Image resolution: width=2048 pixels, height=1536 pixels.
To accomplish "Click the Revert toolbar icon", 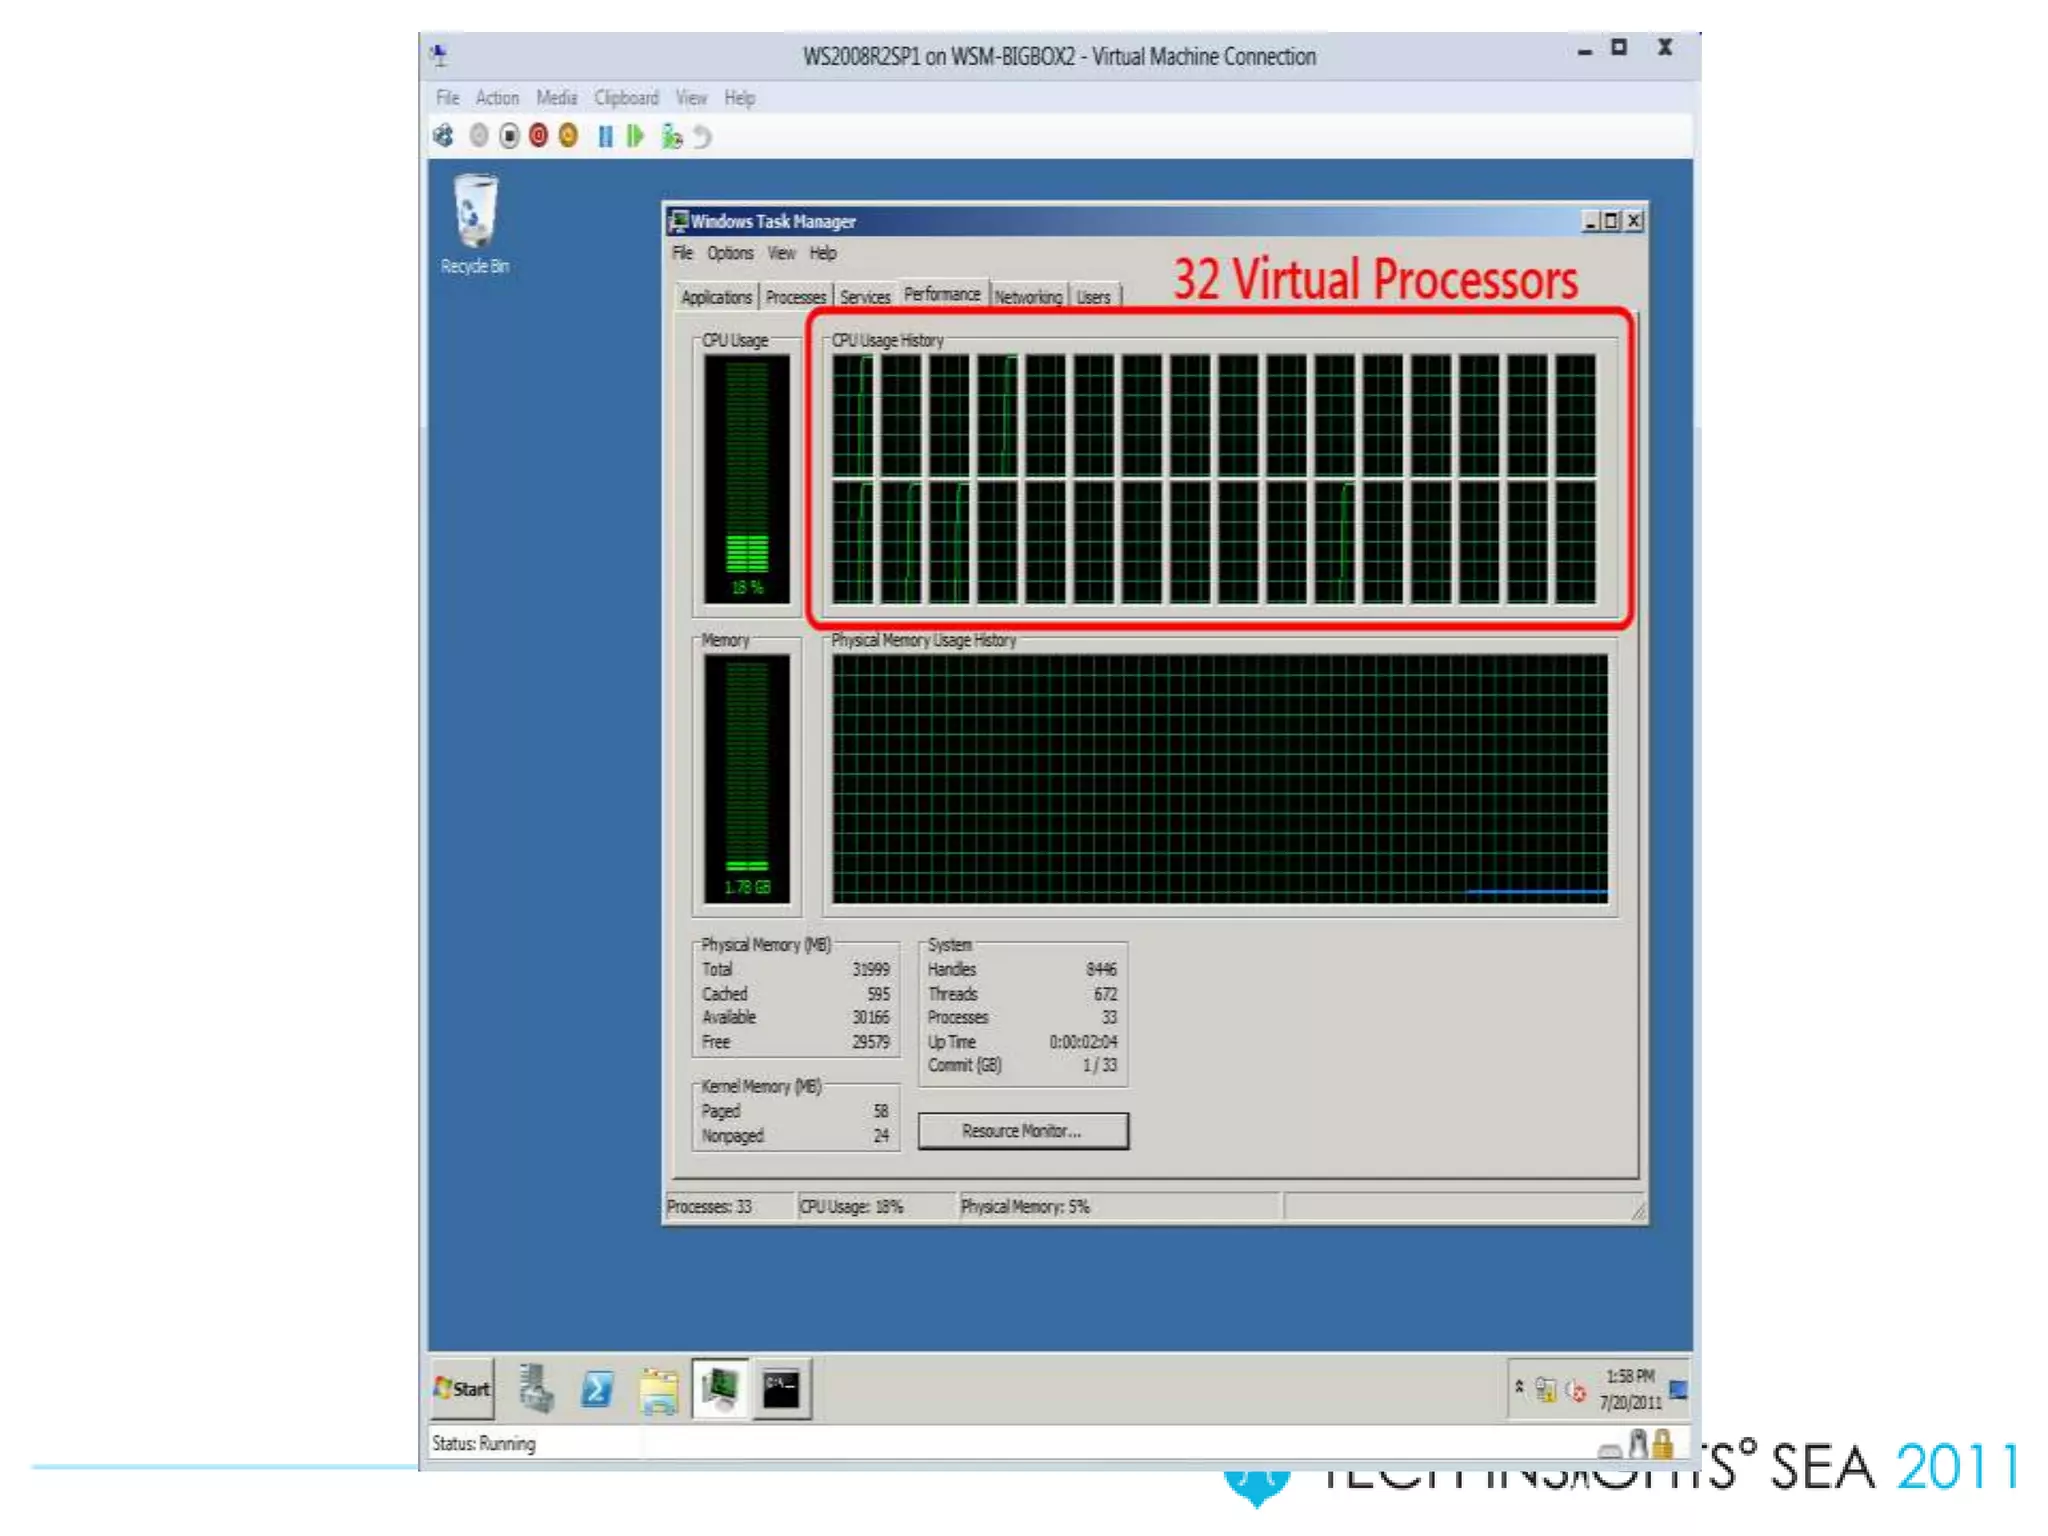I will [702, 136].
